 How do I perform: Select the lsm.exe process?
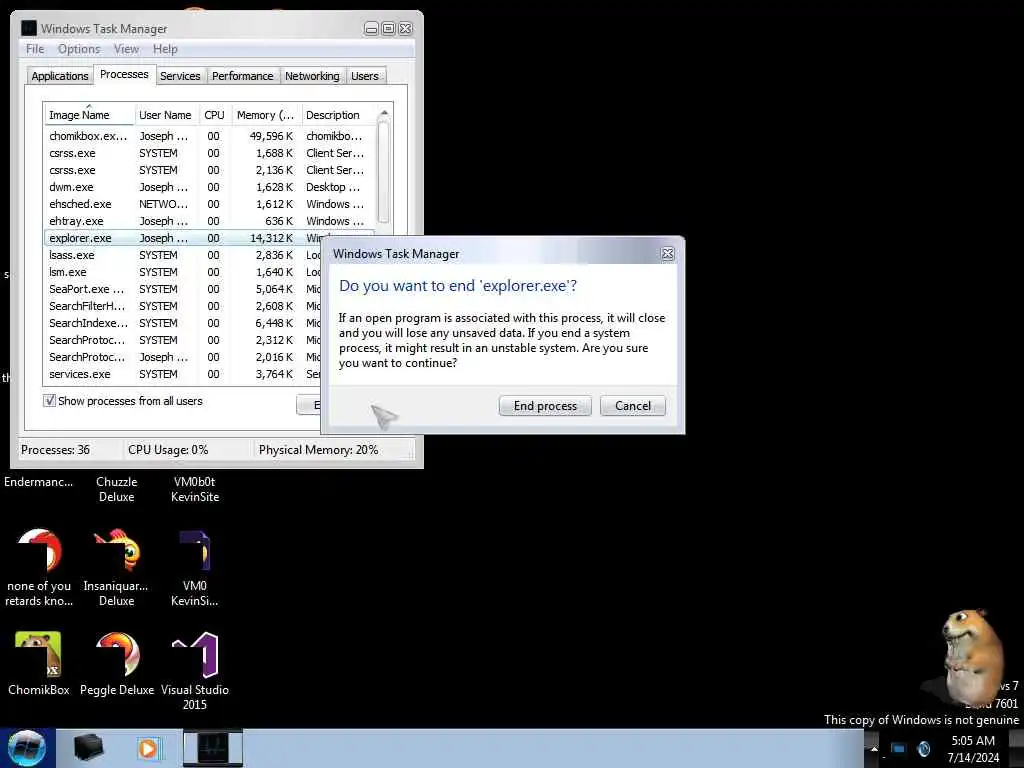(183, 272)
